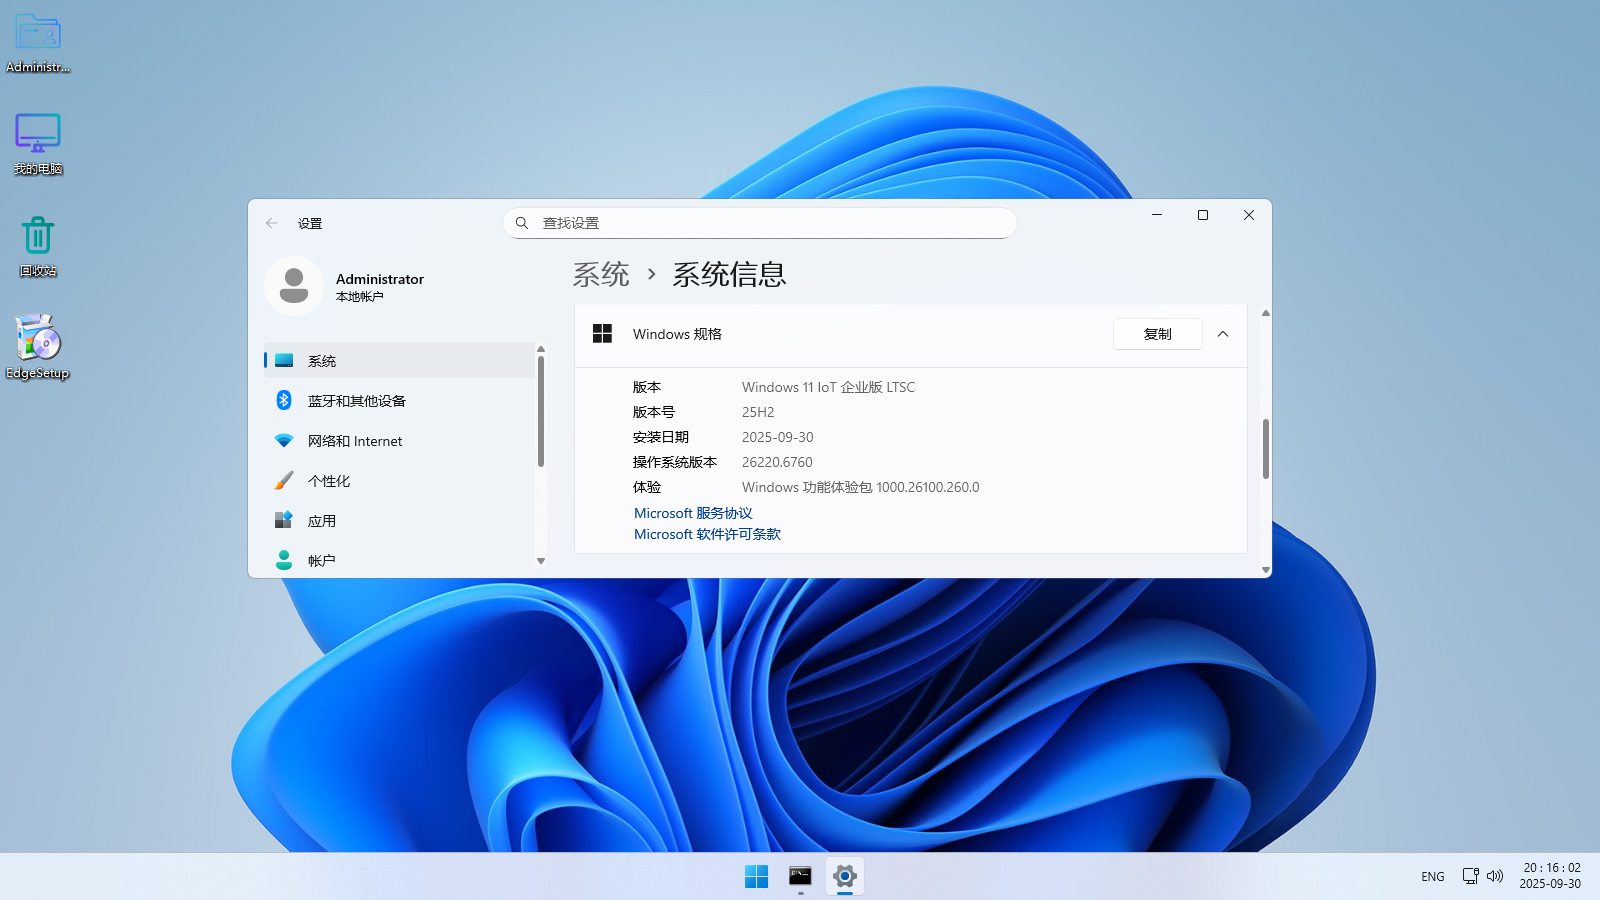The image size is (1600, 900).
Task: Click the back arrow in Settings
Action: [x=272, y=223]
